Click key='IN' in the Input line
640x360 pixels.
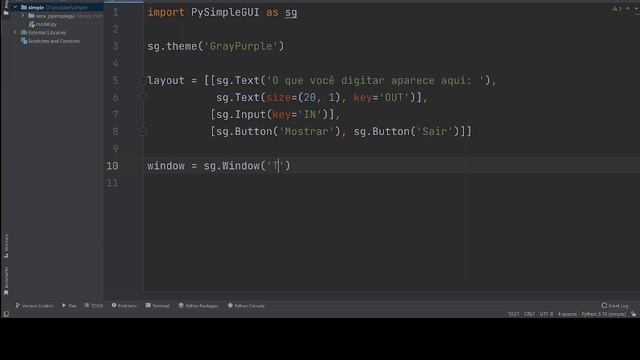coord(297,114)
